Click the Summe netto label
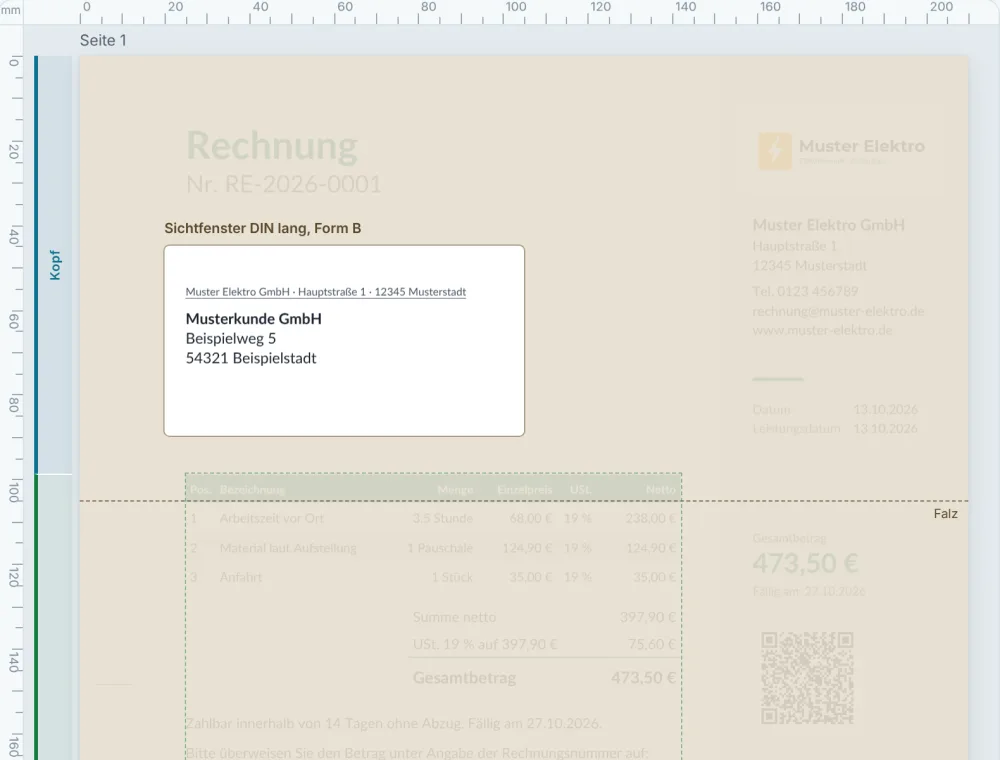Screen dimensions: 1000x760 454,617
